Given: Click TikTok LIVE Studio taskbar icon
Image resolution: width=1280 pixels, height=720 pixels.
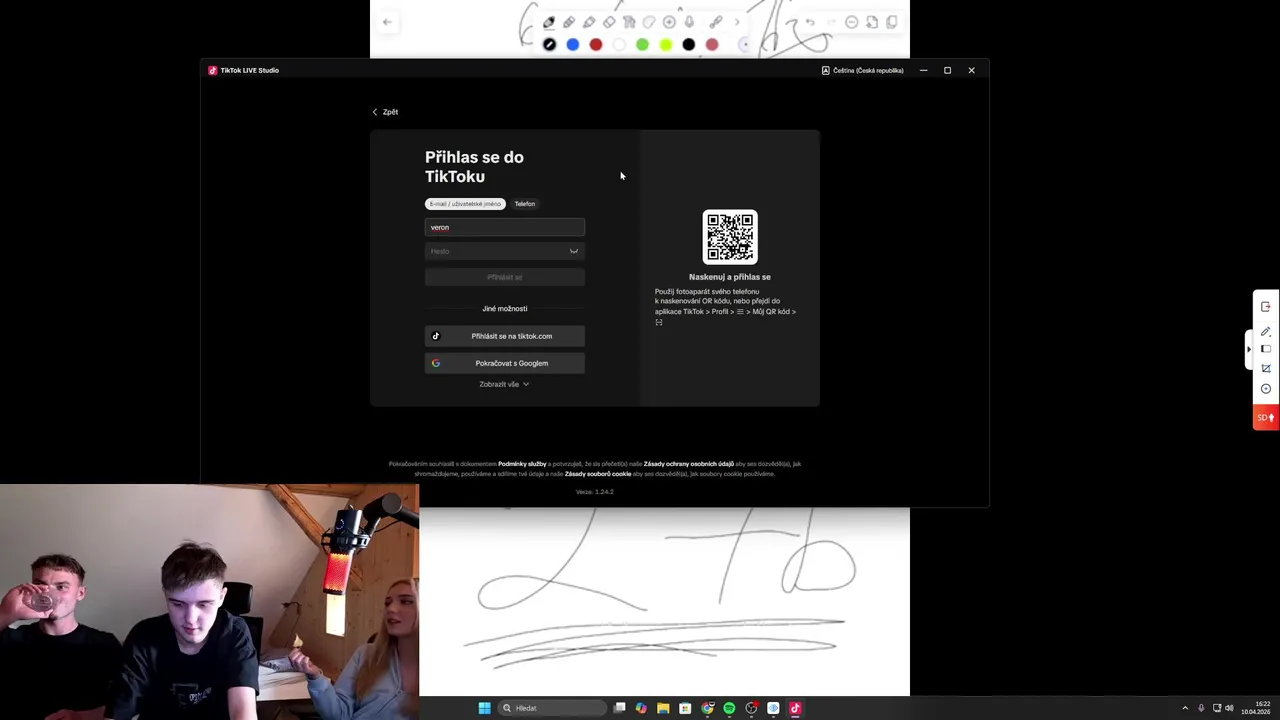Looking at the screenshot, I should pyautogui.click(x=795, y=708).
